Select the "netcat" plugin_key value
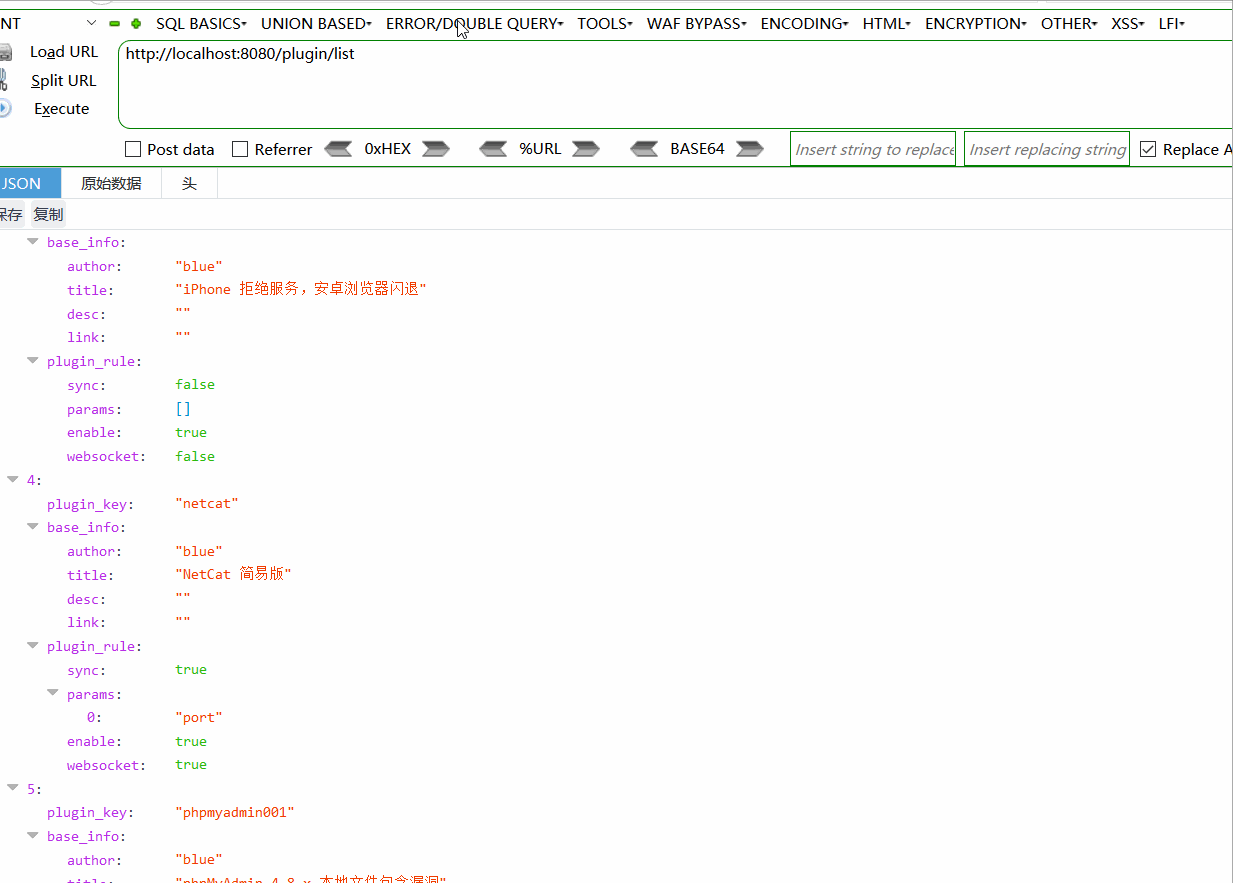 [x=207, y=504]
